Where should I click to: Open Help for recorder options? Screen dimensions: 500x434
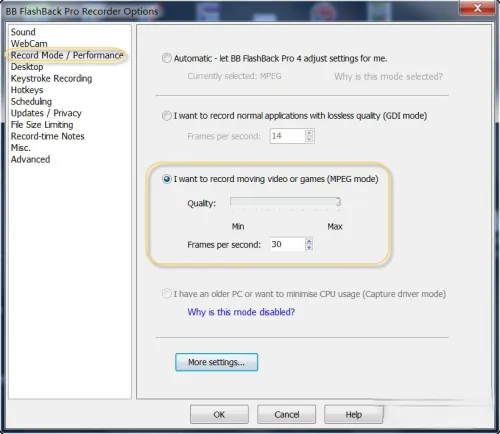(353, 414)
